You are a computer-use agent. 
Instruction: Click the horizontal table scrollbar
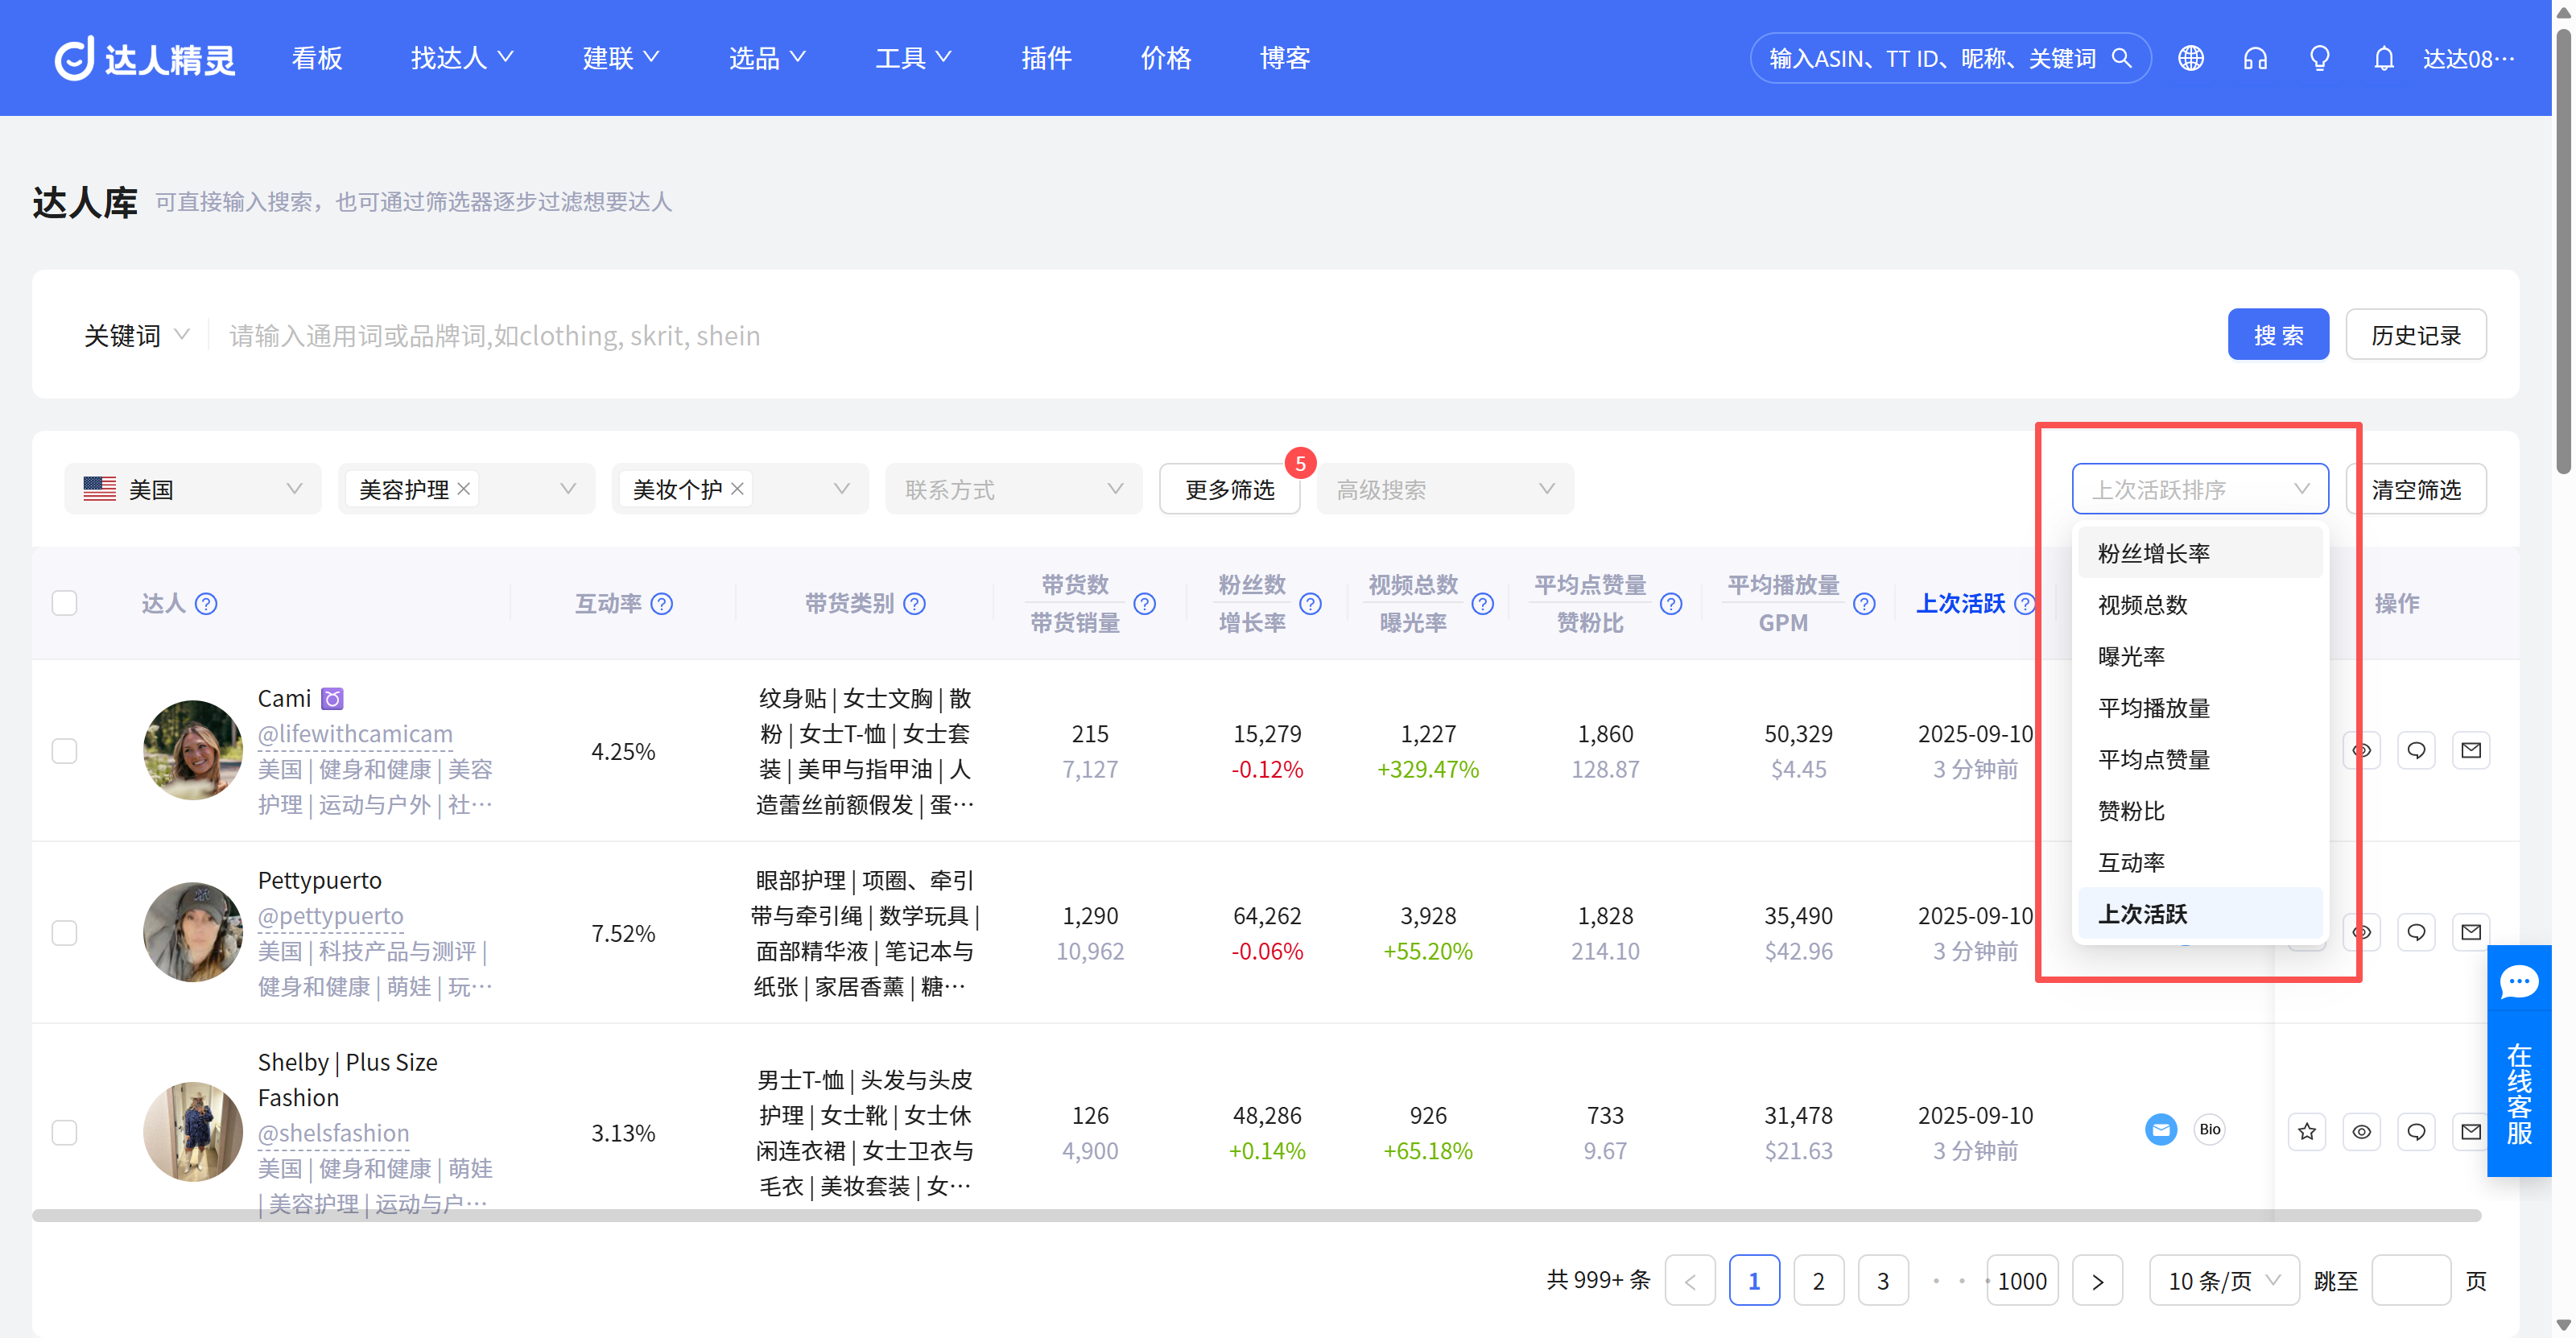point(1256,1215)
